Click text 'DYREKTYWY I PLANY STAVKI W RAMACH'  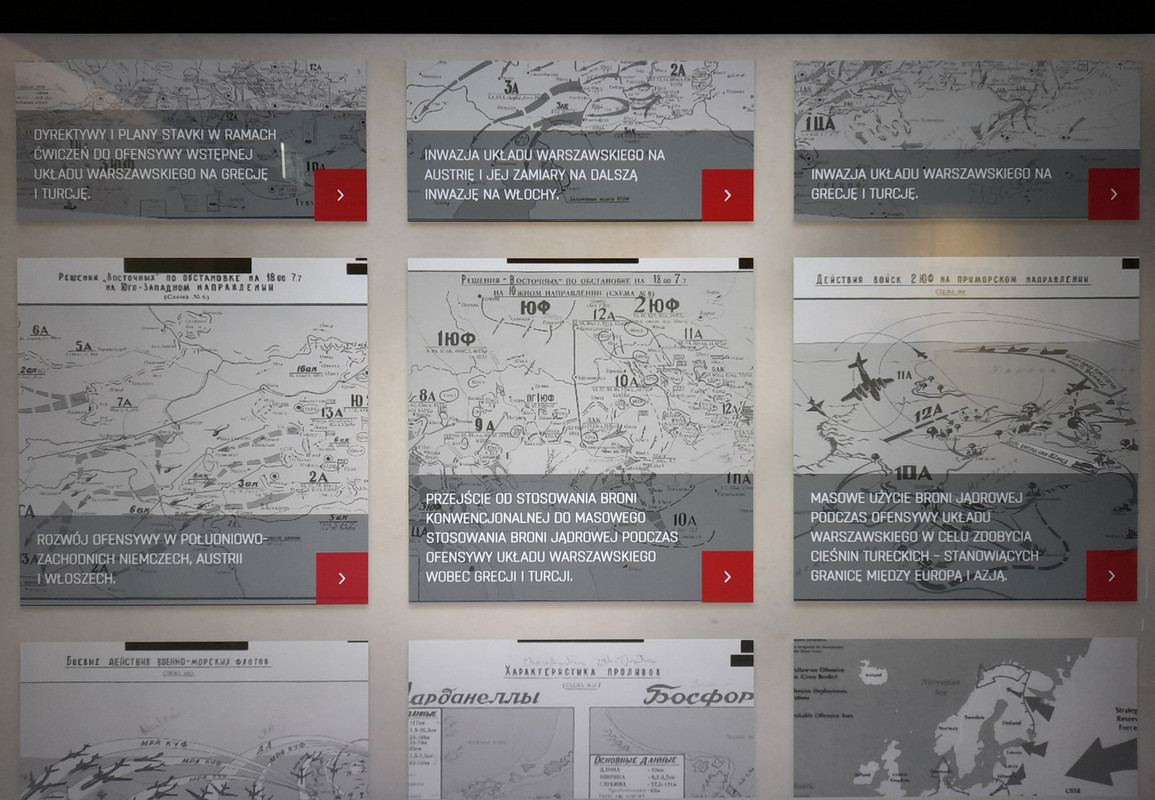pos(155,135)
